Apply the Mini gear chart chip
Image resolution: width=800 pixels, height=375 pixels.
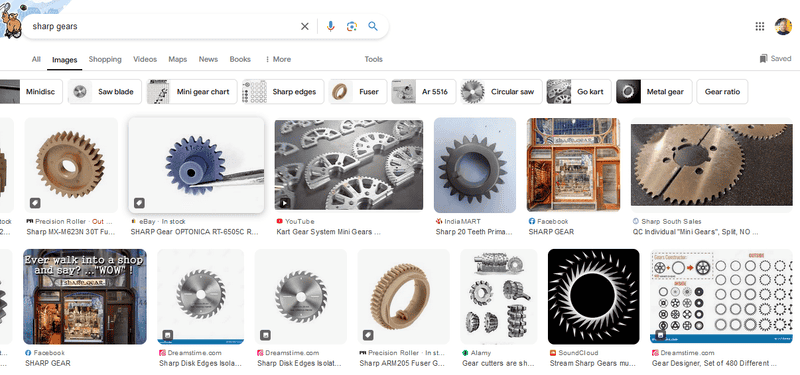[x=192, y=92]
